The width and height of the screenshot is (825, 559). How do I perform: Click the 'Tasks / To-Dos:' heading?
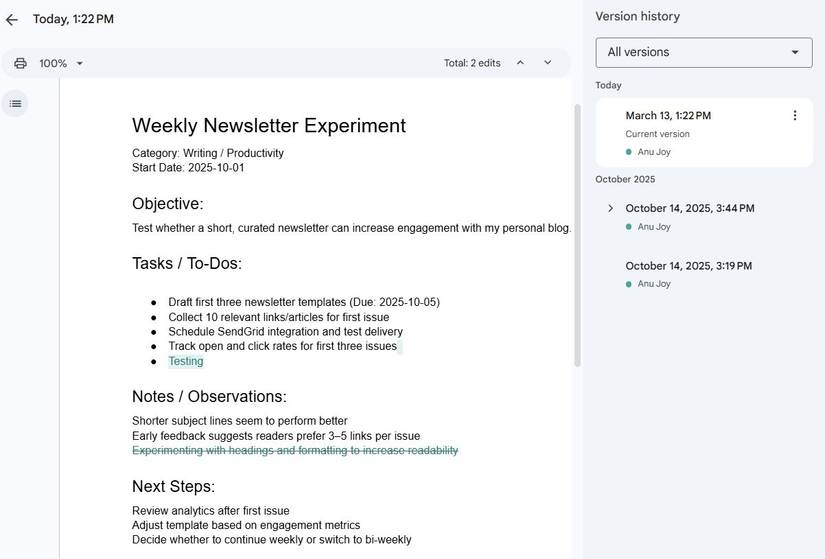(187, 264)
